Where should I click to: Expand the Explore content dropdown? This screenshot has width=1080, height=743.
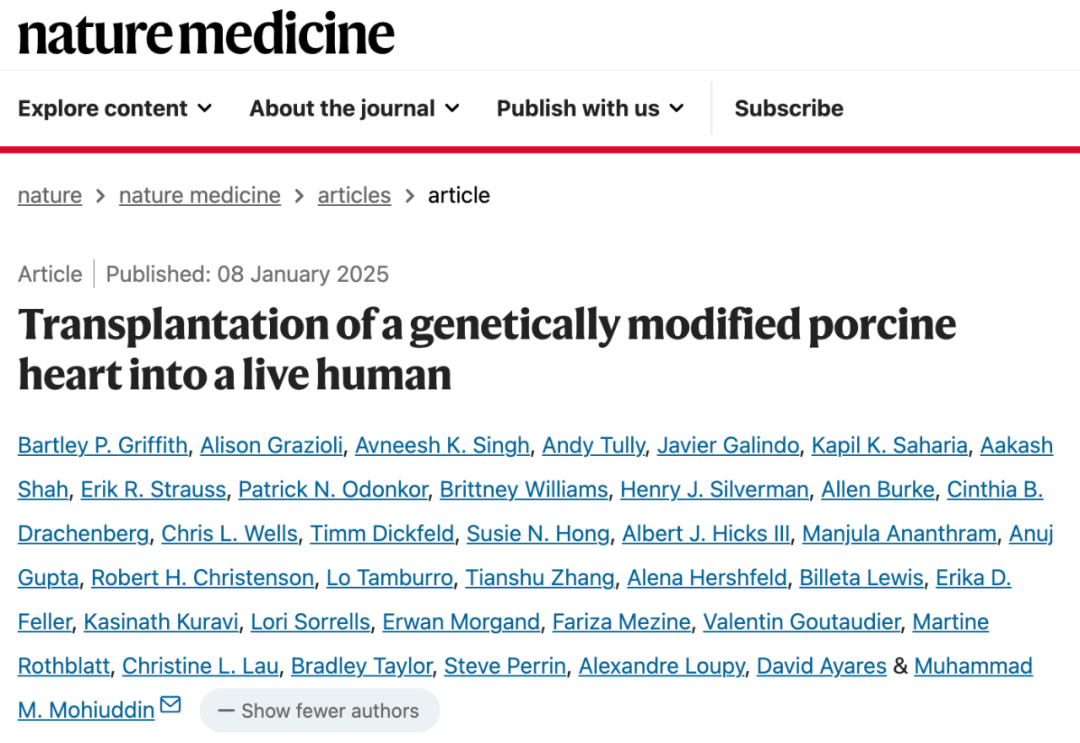click(x=115, y=108)
